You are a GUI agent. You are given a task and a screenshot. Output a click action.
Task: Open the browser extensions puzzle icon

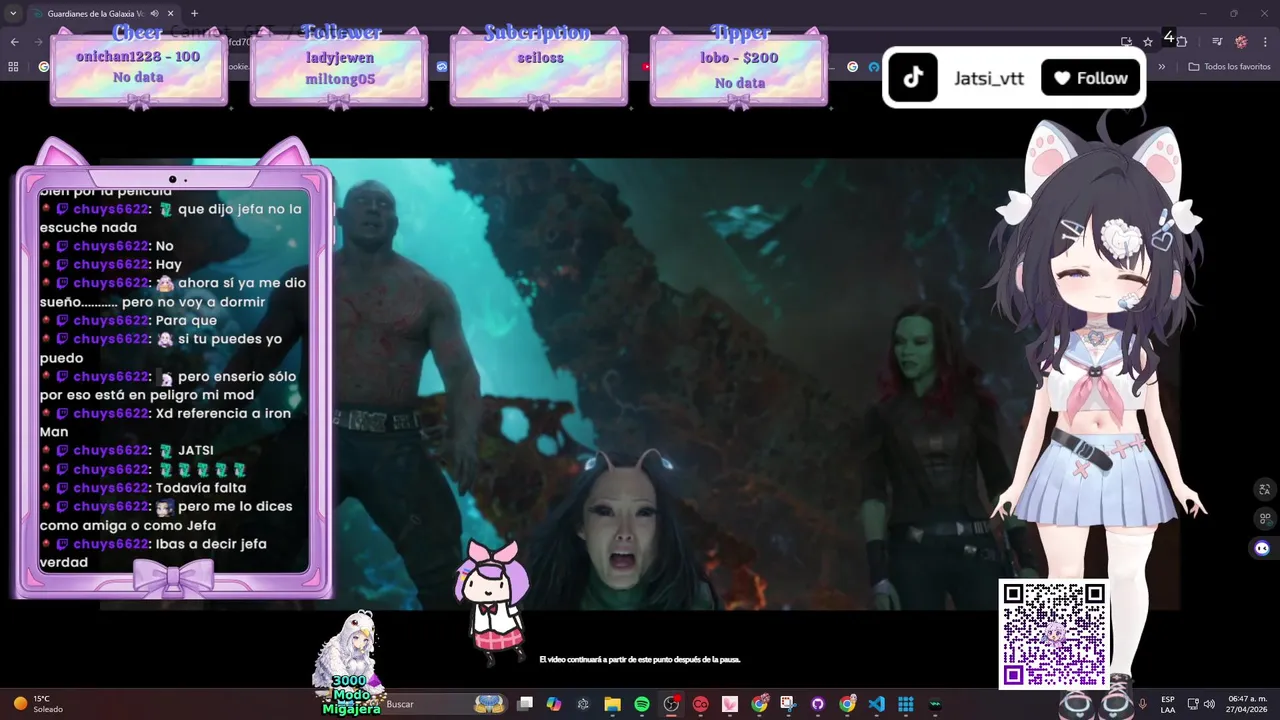1182,42
